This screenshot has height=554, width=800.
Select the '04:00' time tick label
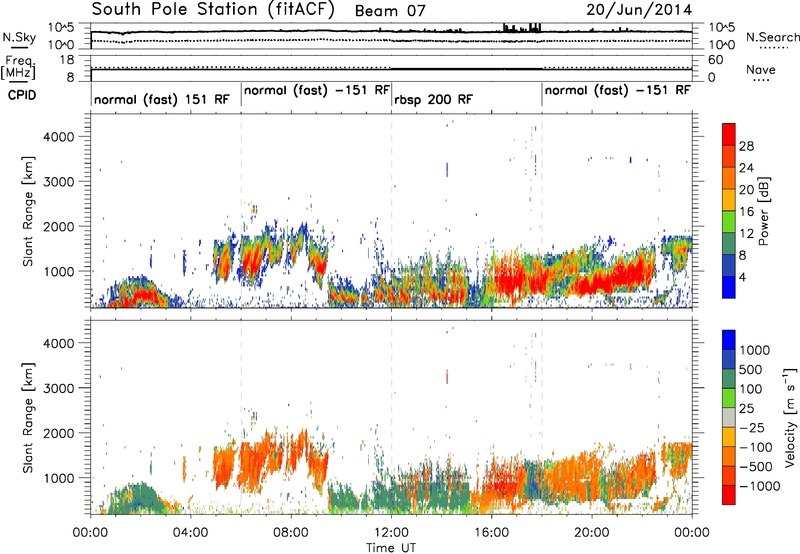point(190,533)
